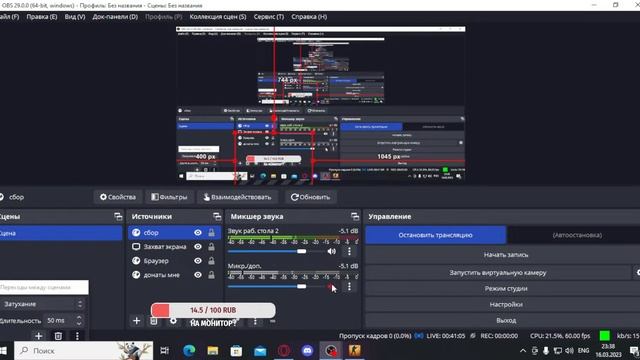
Task: Click the globe icon of Браузер source
Action: pos(136,261)
